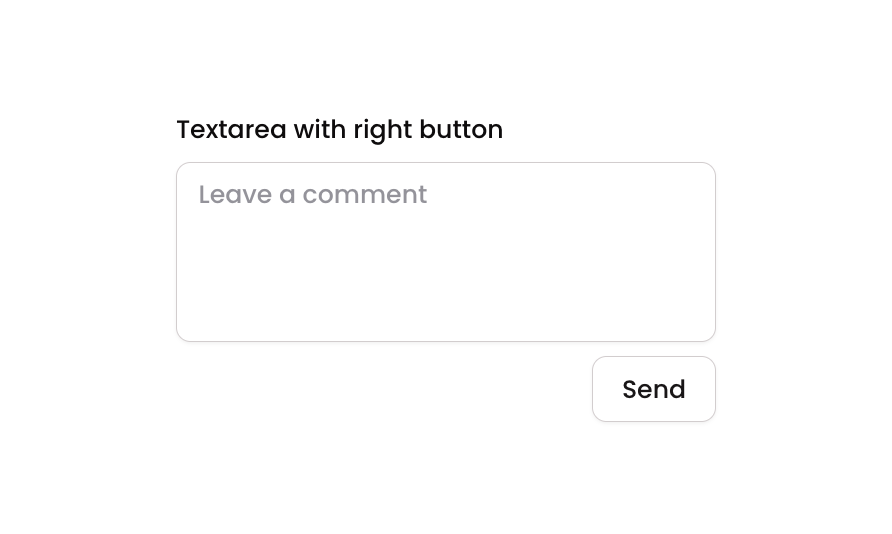Screen dimensions: 892x534
Task: Click the word "Send"
Action: [x=653, y=389]
